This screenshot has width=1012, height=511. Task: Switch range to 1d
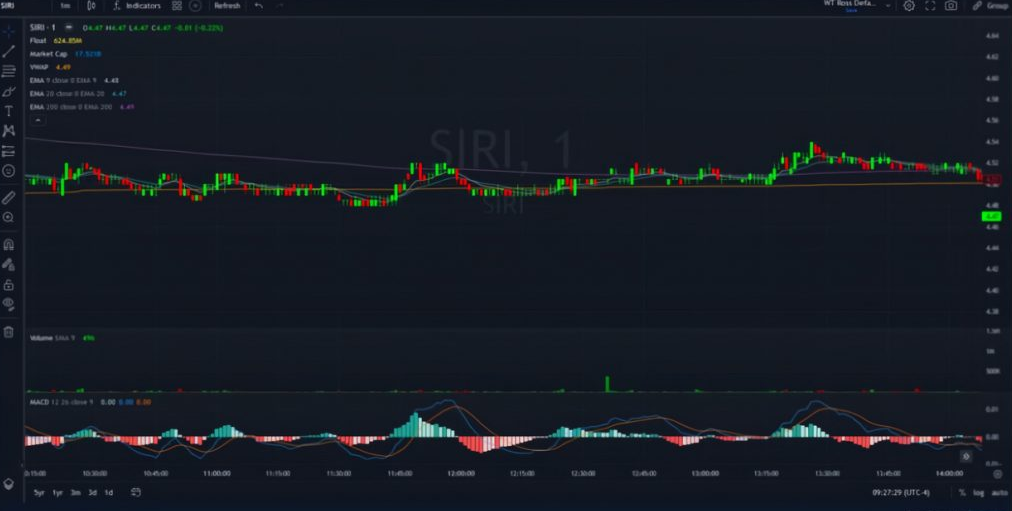click(108, 493)
